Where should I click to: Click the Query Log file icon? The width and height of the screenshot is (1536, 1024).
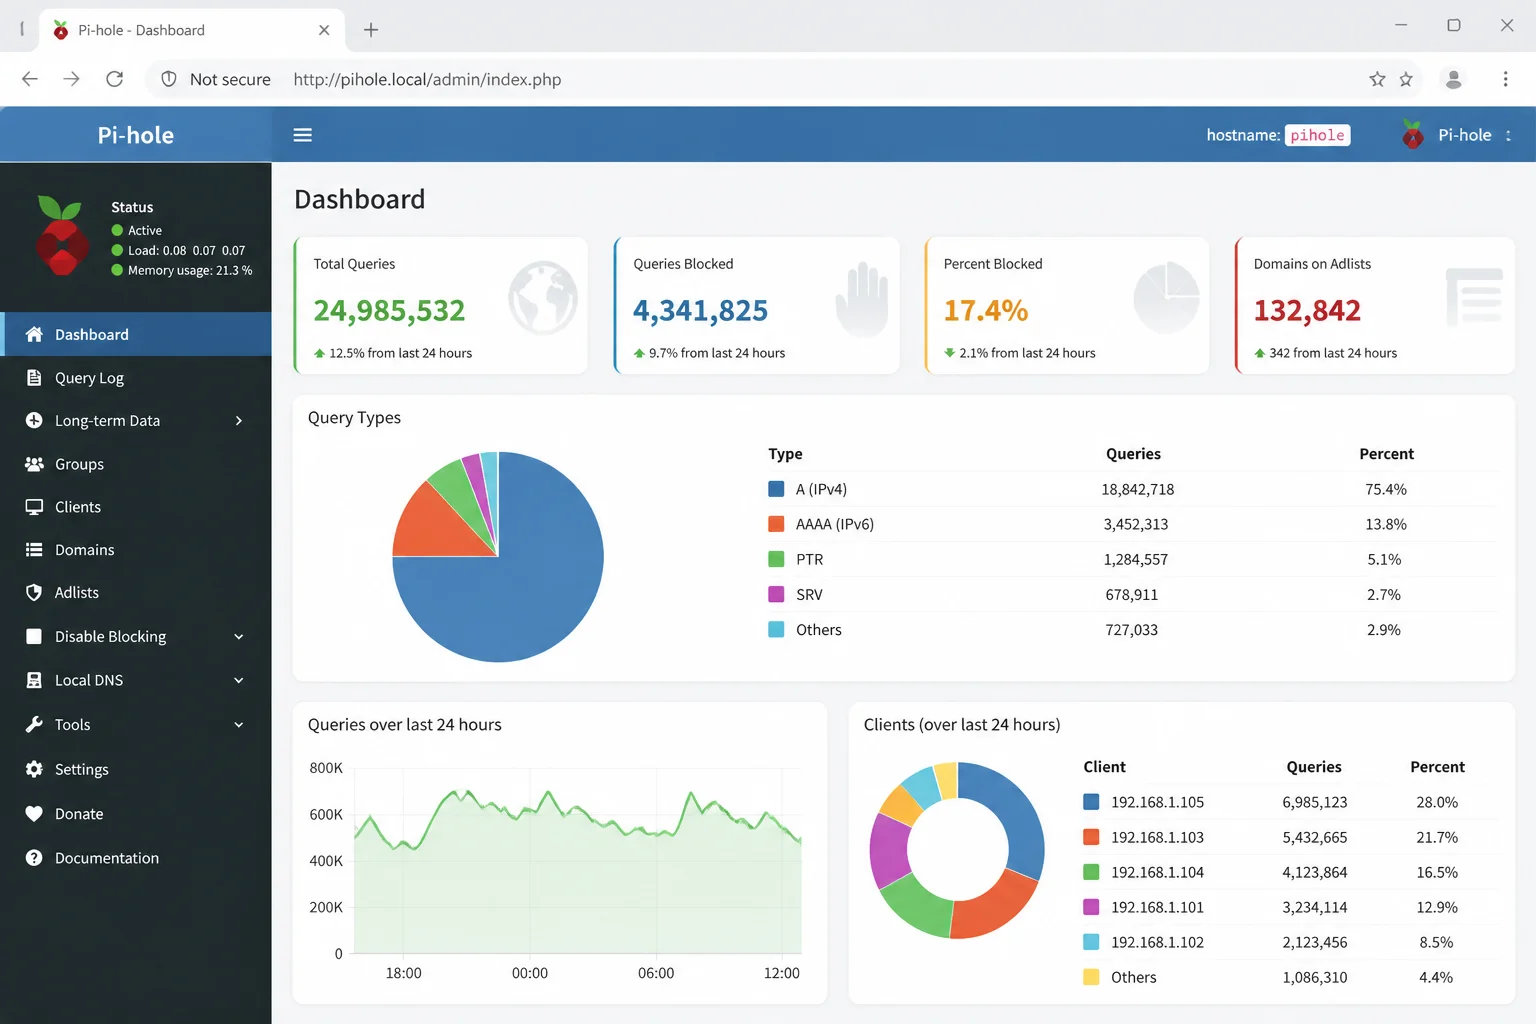[x=34, y=378]
